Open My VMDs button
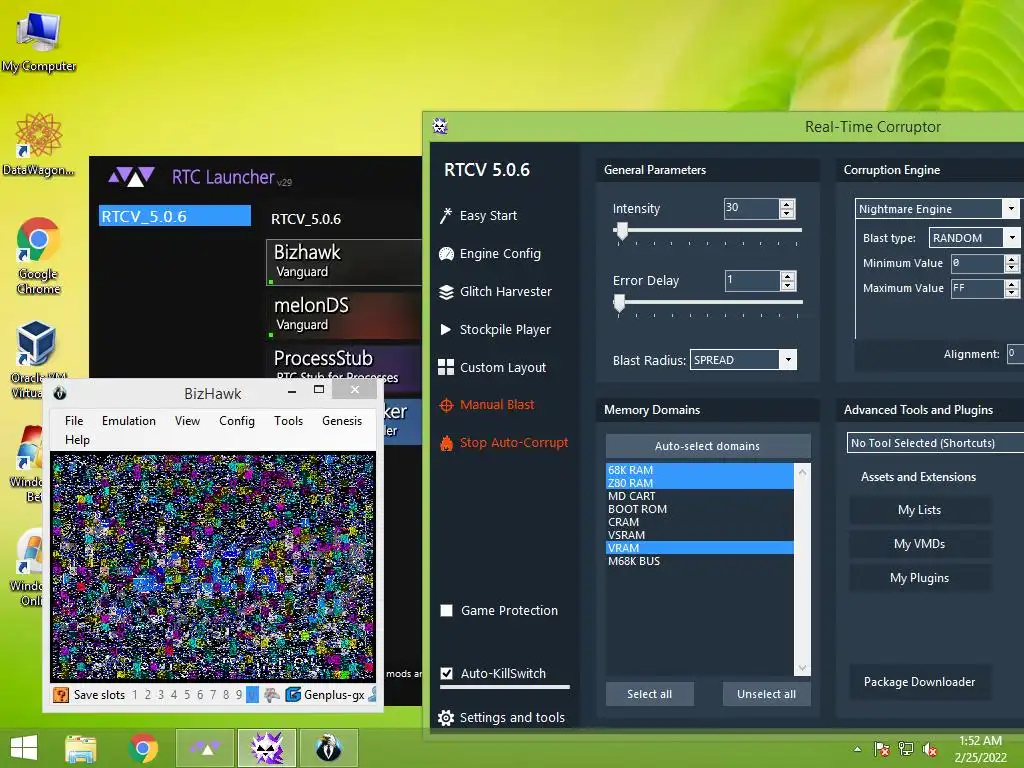This screenshot has height=768, width=1024. (x=919, y=544)
